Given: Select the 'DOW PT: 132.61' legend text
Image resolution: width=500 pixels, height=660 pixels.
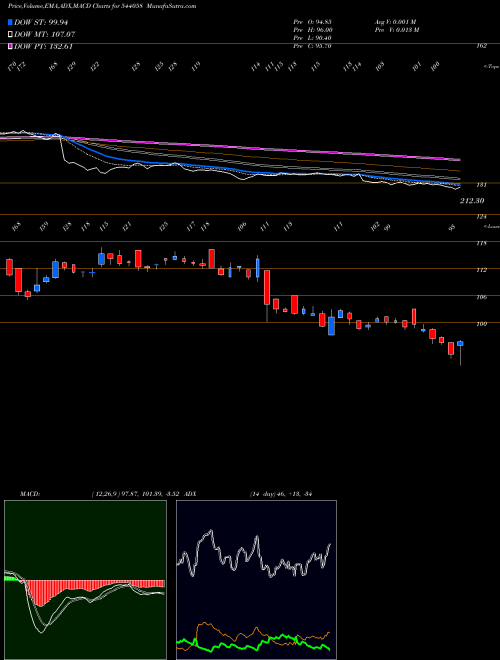Looking at the screenshot, I should pos(43,46).
